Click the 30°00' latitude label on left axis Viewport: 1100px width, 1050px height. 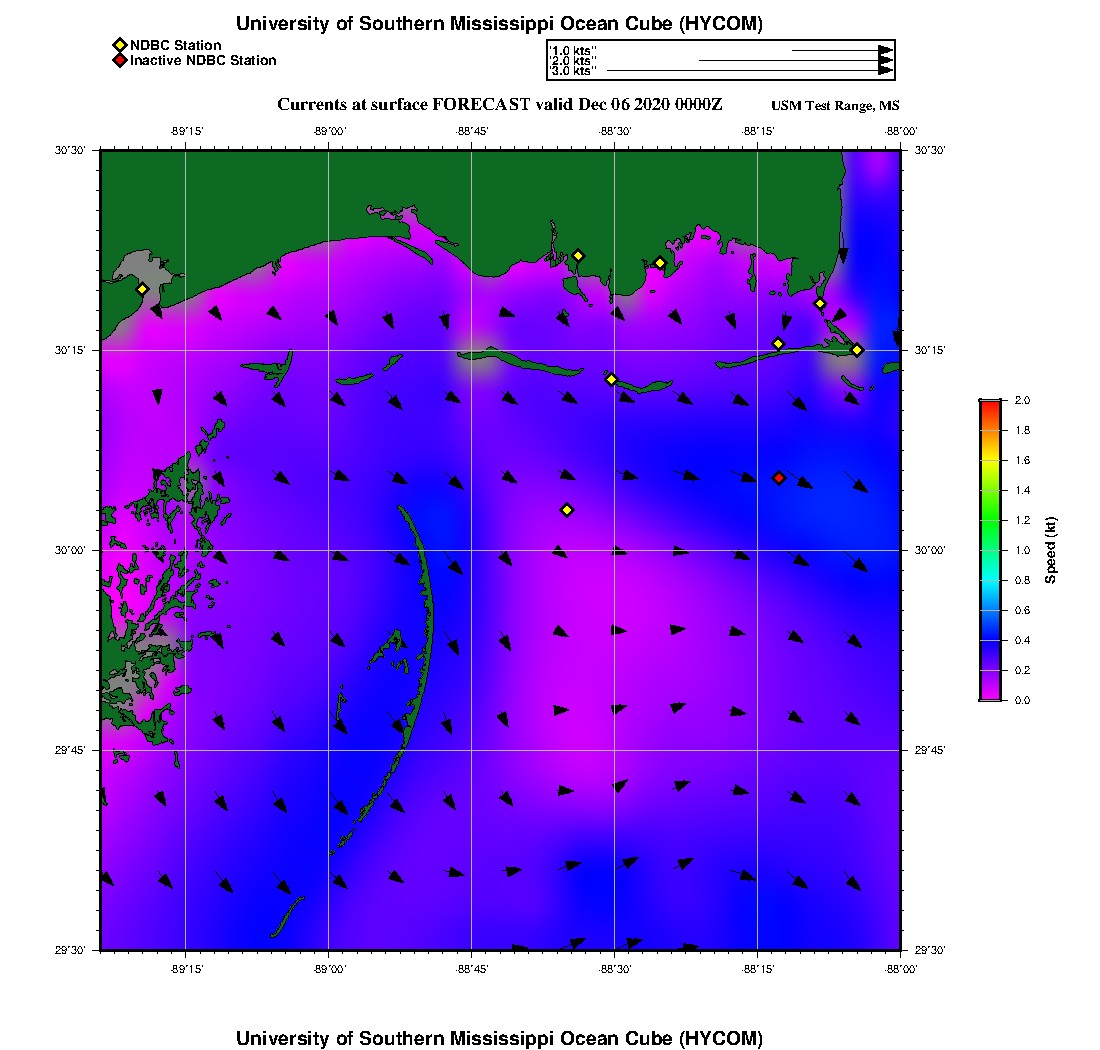(x=69, y=551)
